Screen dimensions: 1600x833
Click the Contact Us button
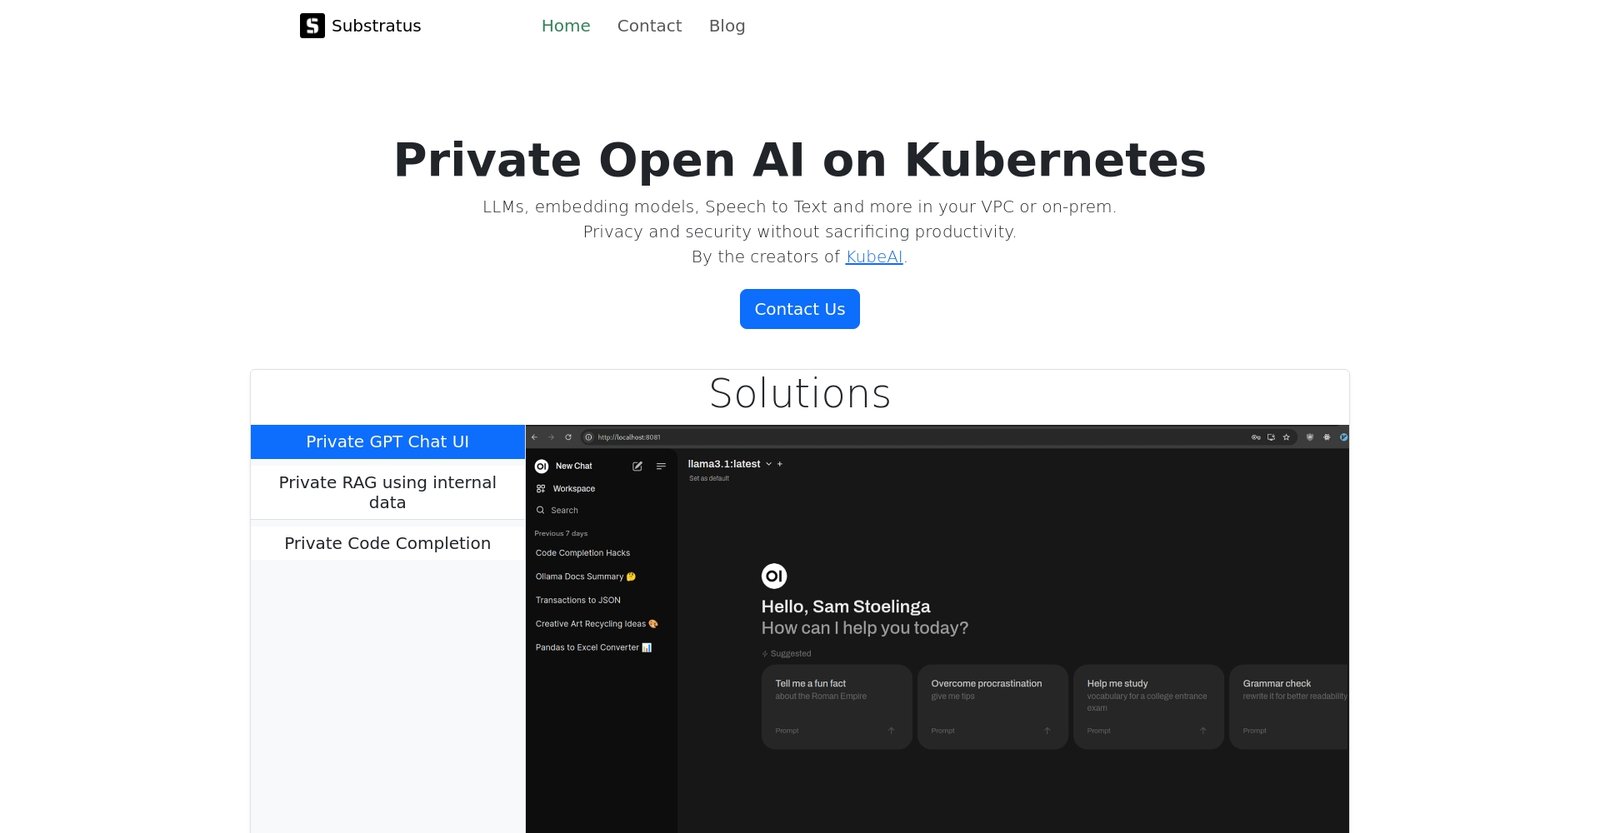point(799,309)
